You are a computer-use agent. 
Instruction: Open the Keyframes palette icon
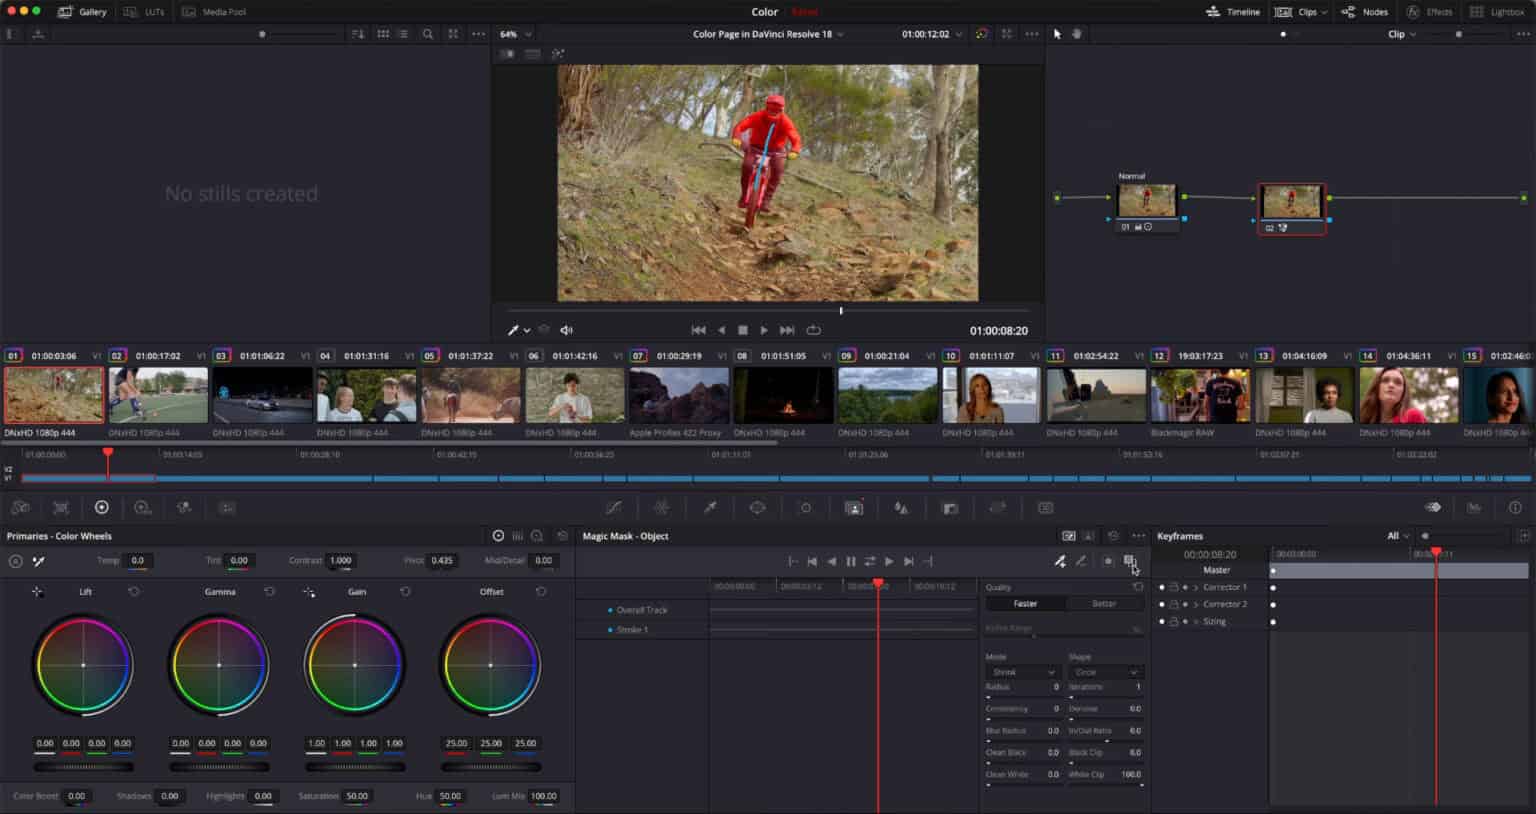pyautogui.click(x=1433, y=508)
